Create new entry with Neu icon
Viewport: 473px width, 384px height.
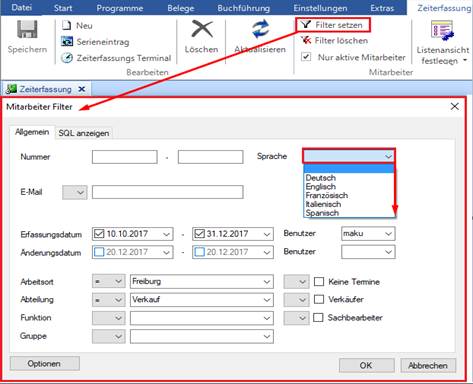(x=67, y=25)
